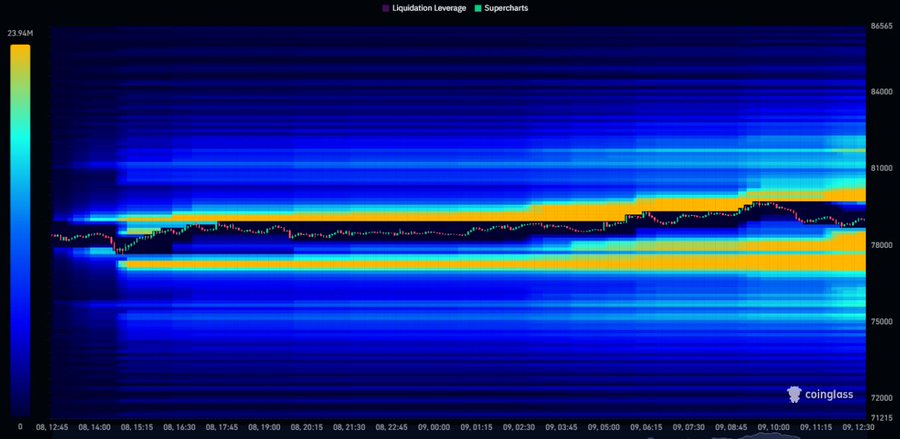
Task: Click the 09, 03:45 time label
Action: (561, 428)
